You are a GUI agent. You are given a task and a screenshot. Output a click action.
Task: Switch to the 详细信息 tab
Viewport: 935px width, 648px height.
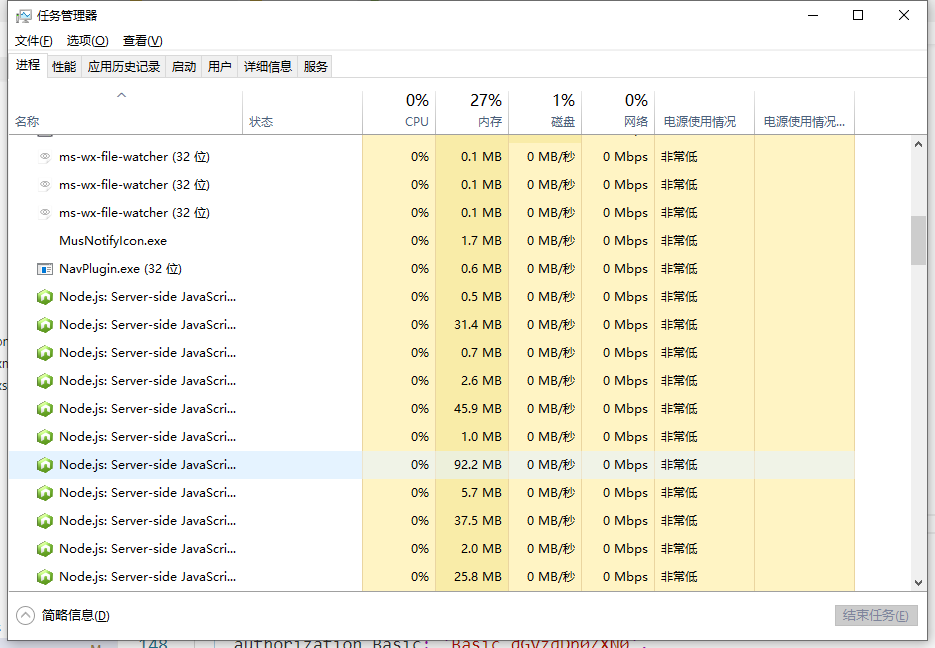[x=268, y=67]
